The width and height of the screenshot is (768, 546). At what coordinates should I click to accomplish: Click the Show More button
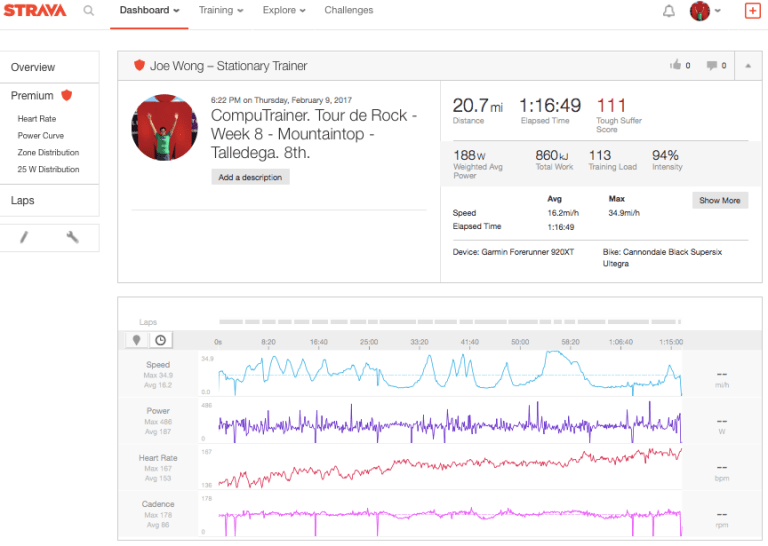[x=719, y=201]
